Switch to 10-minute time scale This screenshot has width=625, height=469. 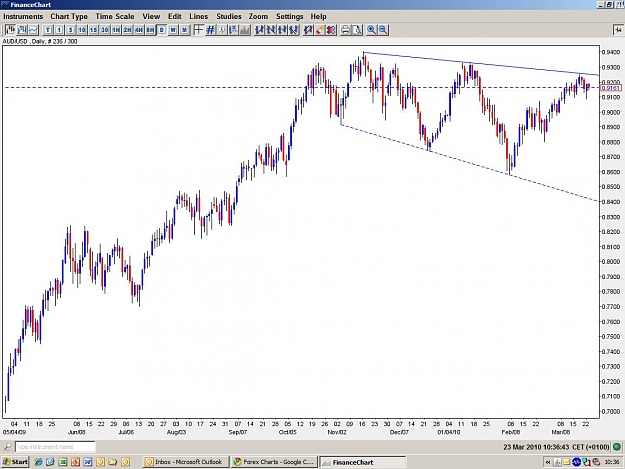click(x=82, y=30)
